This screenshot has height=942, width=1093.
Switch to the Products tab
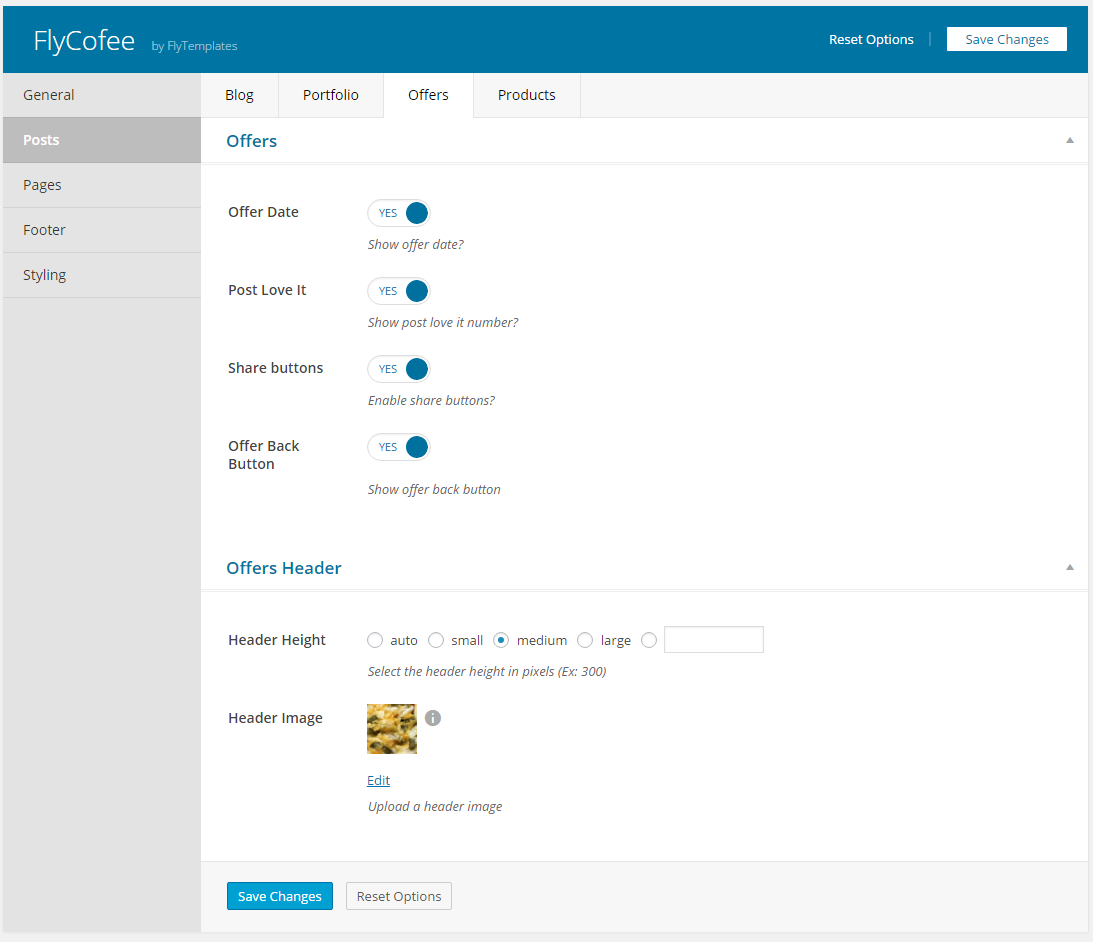point(526,95)
